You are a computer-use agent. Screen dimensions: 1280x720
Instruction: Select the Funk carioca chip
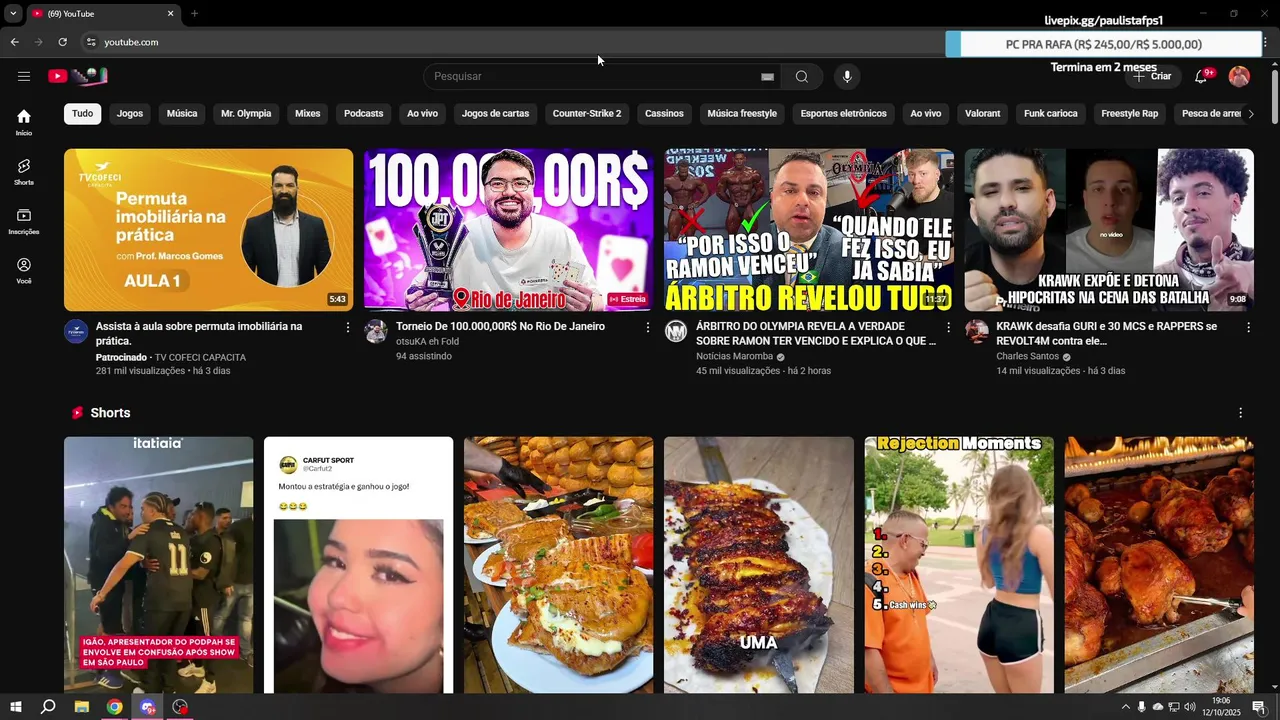[x=1051, y=114]
